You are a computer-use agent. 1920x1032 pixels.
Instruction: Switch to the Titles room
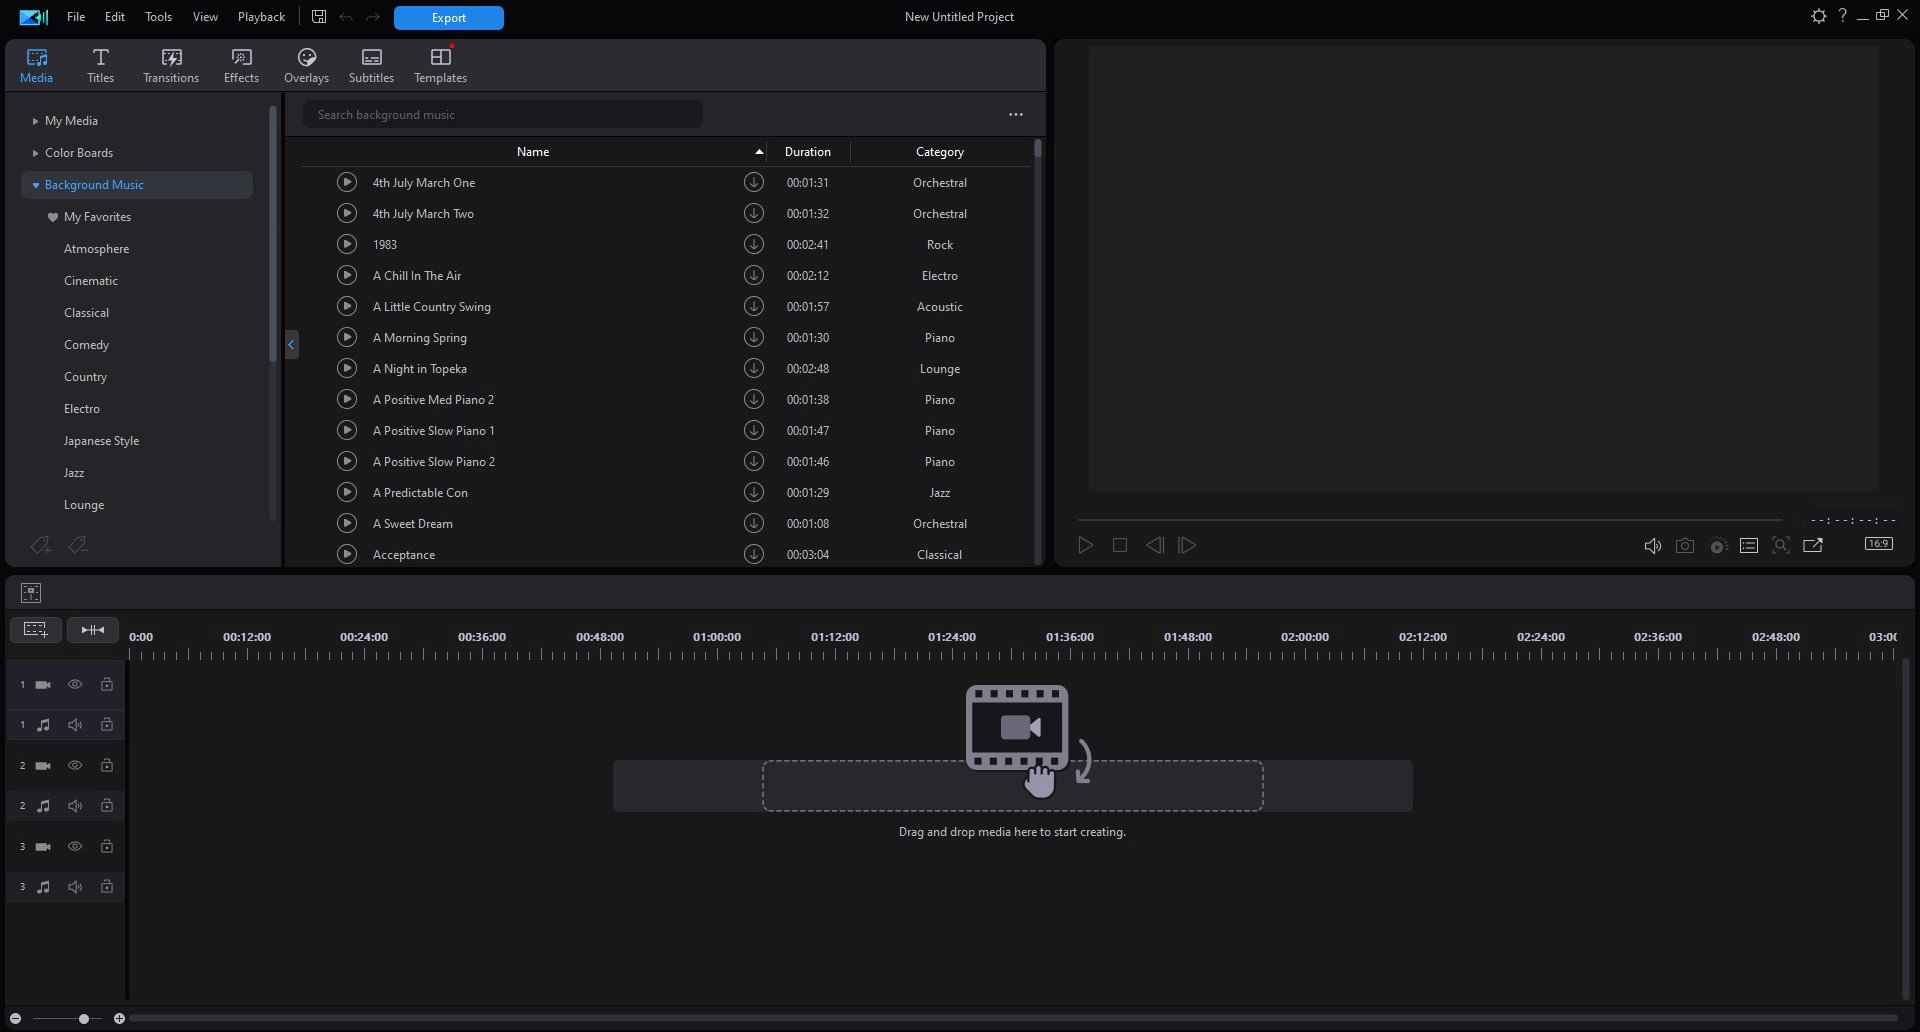pos(100,65)
